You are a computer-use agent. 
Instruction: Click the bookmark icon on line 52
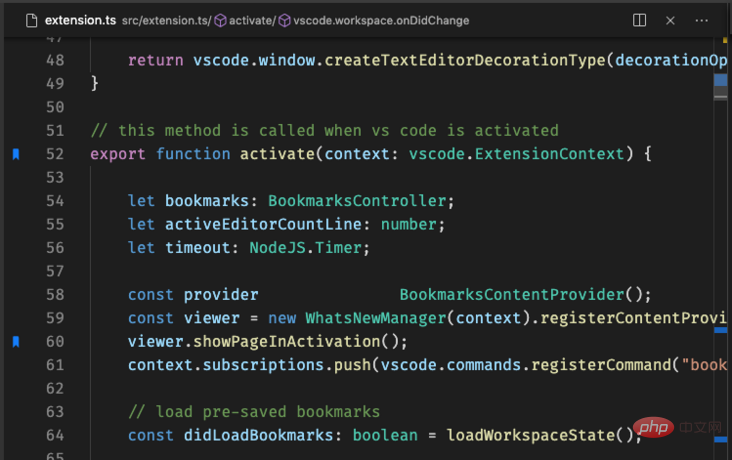16,154
